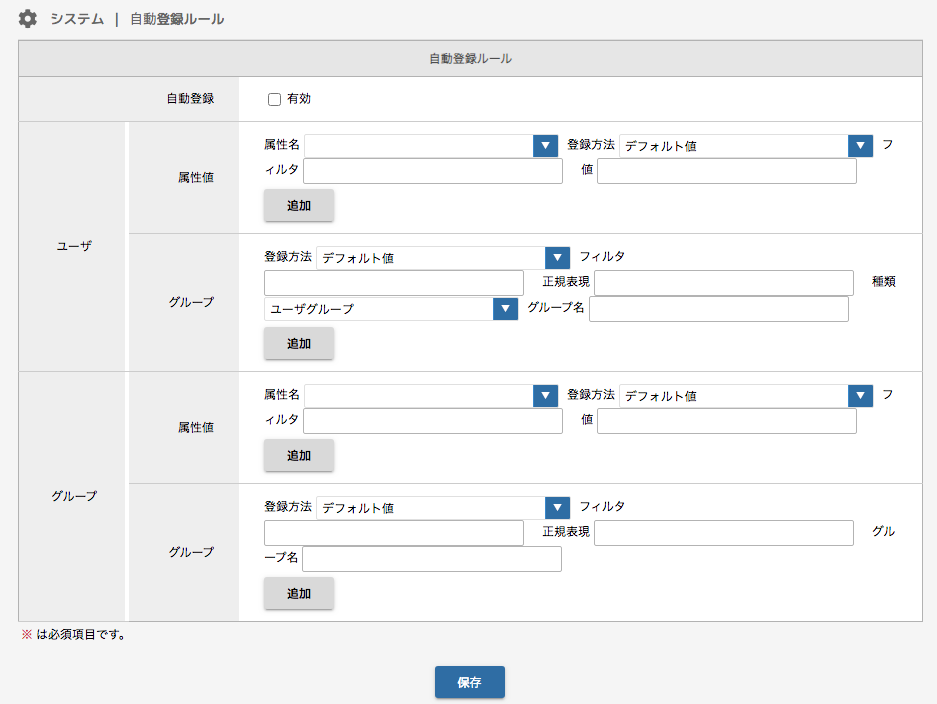Open the グループ 属性値 属性名 dropdown

pos(431,396)
